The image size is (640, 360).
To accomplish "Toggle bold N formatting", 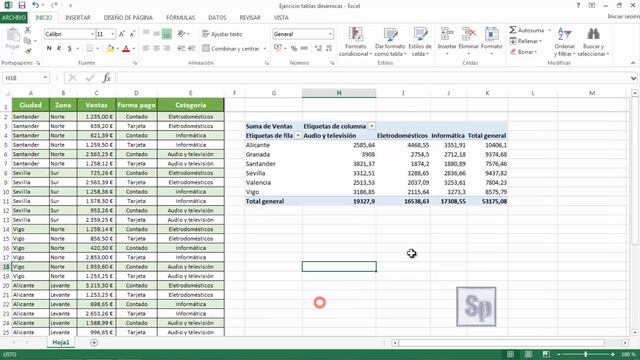I will (49, 48).
